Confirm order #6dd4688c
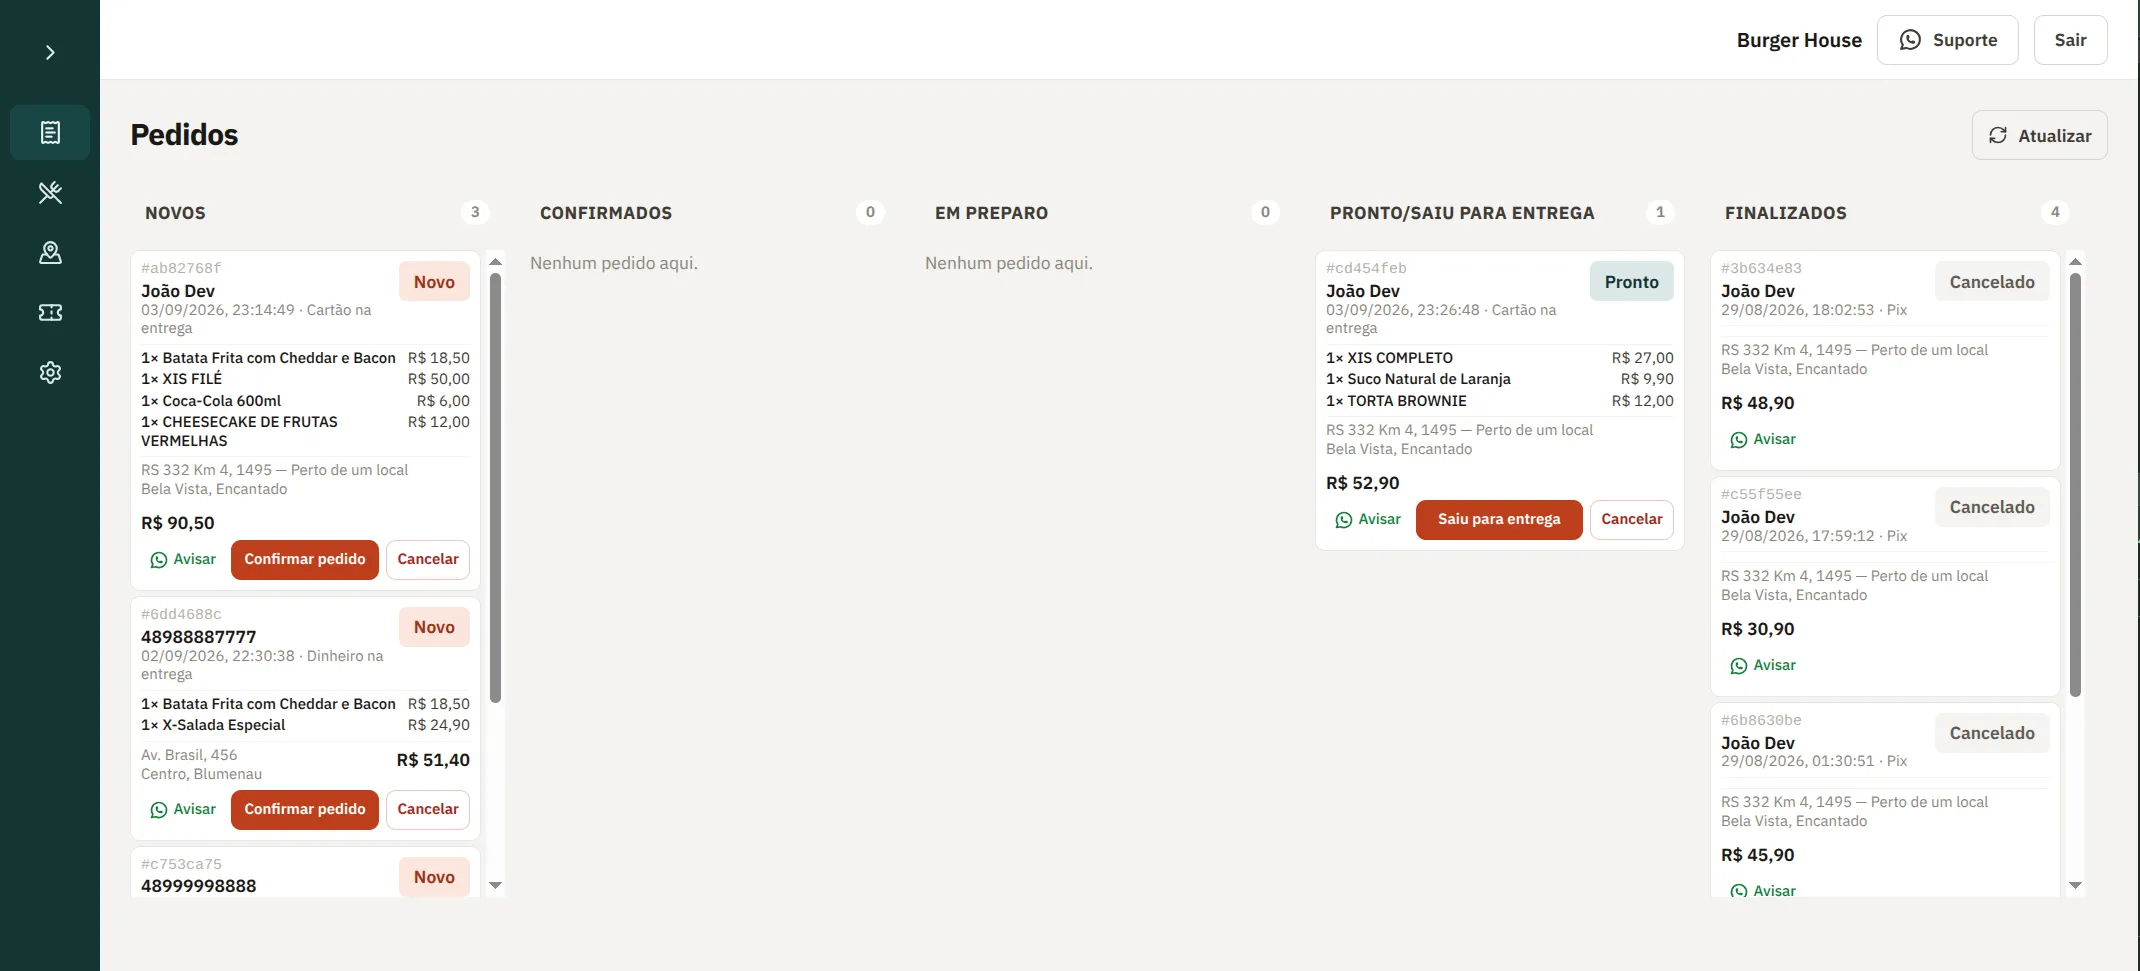The width and height of the screenshot is (2140, 971). point(305,809)
